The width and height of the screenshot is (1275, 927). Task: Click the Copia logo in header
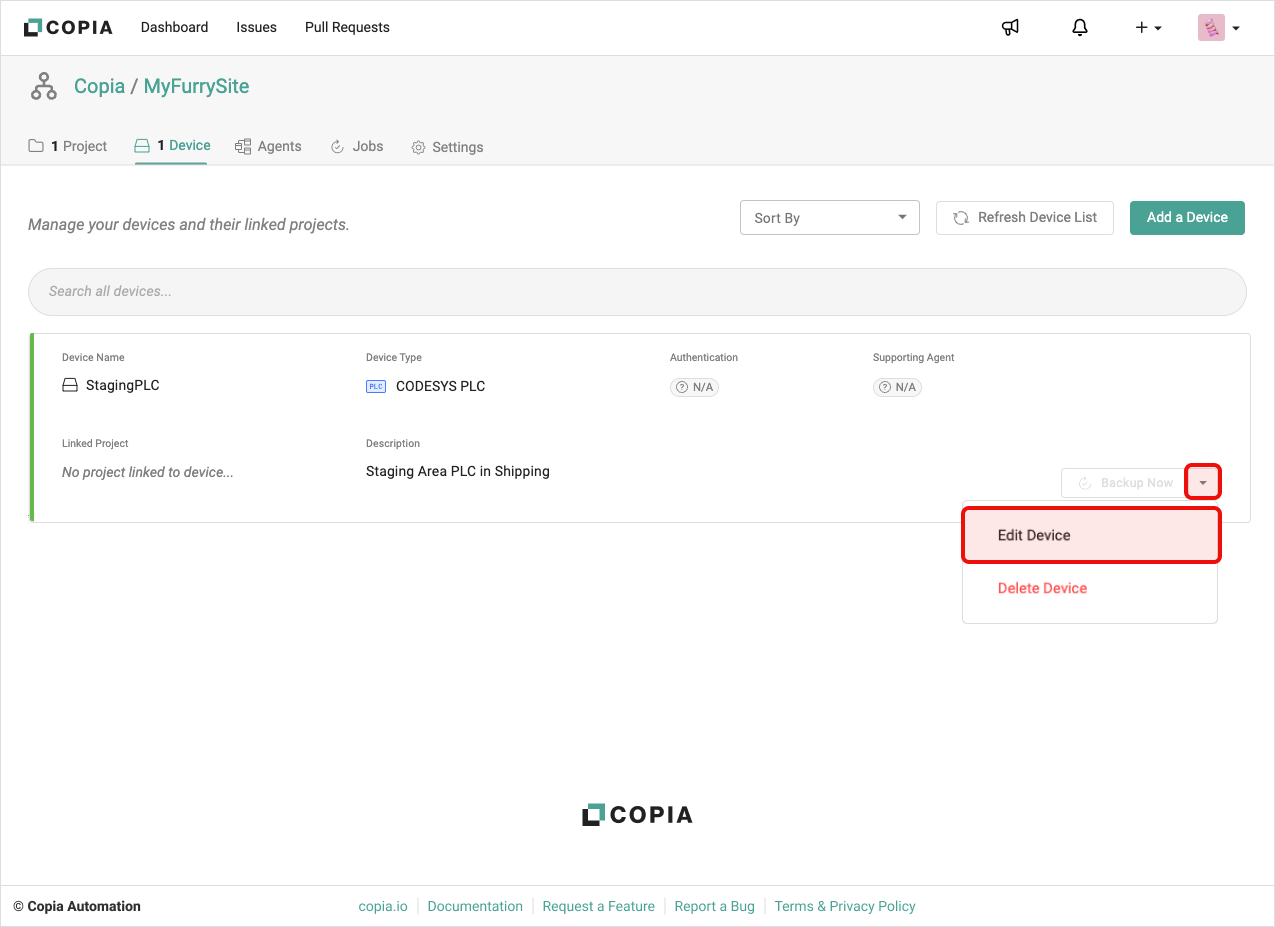68,27
